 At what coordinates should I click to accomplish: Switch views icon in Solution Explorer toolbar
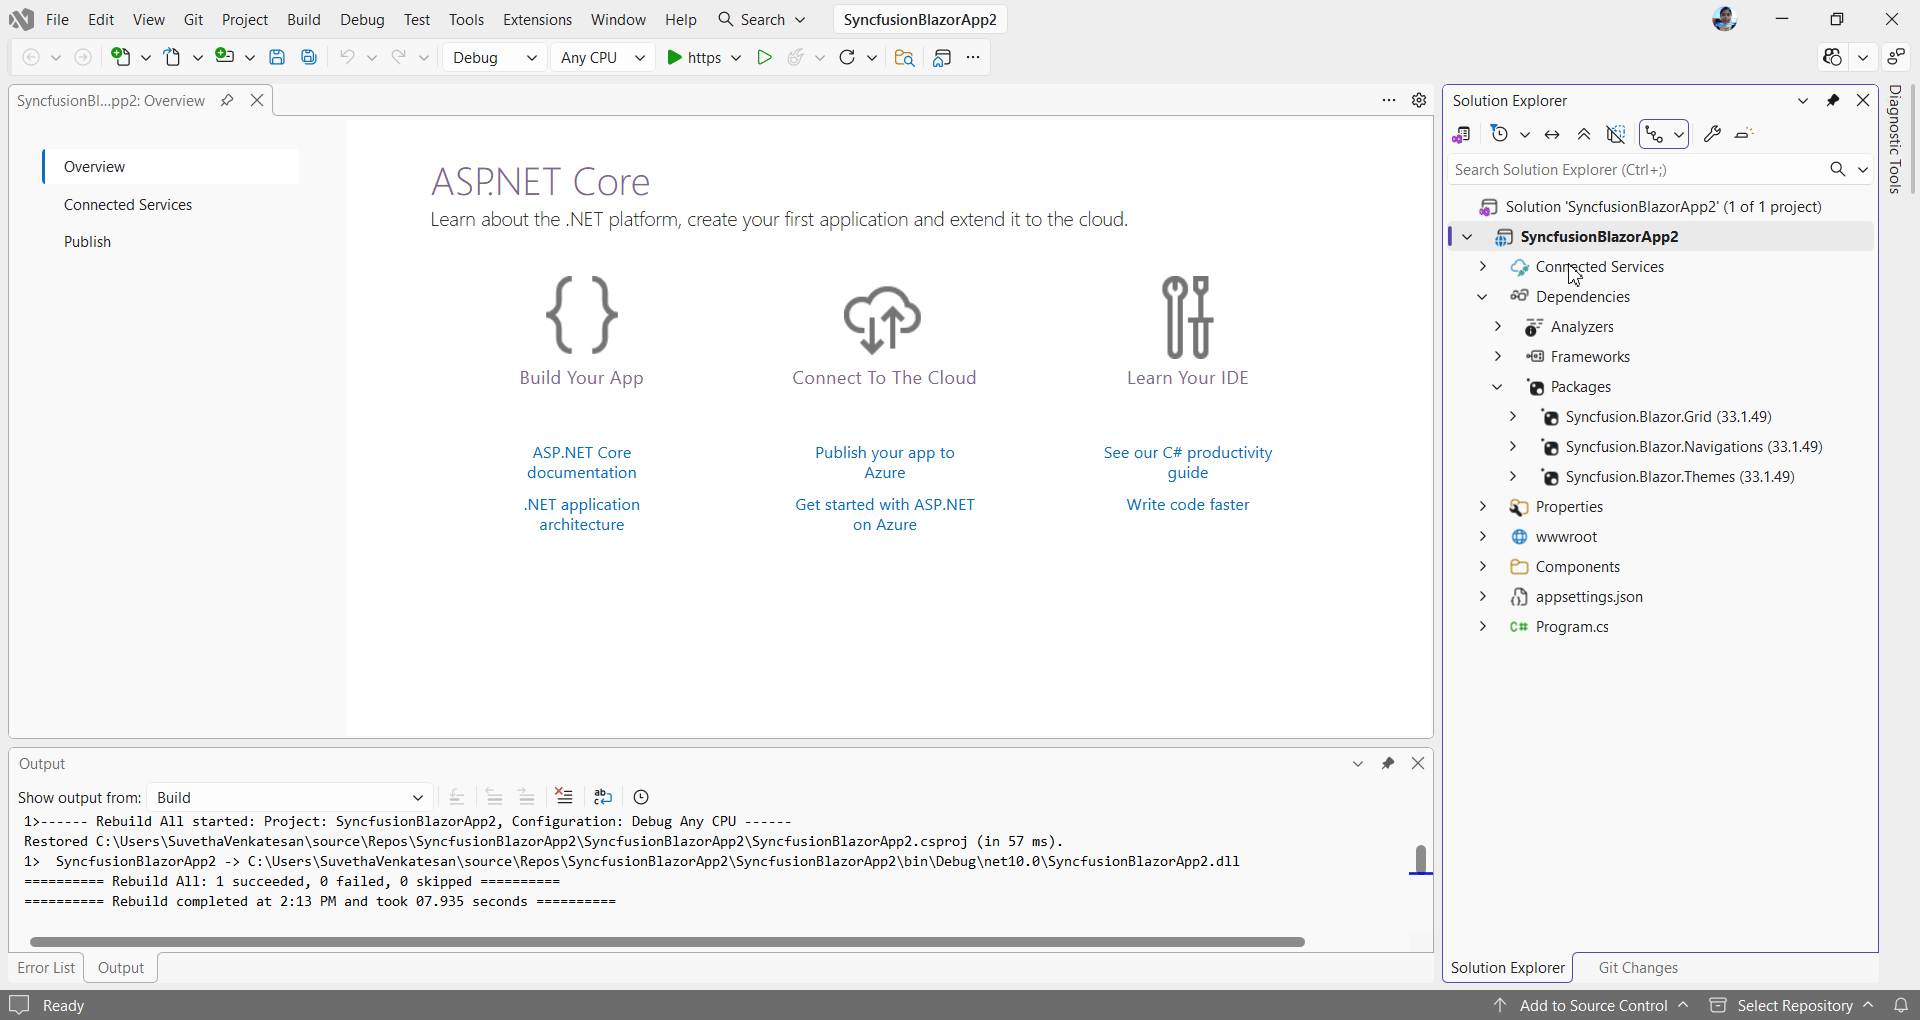[x=1462, y=134]
